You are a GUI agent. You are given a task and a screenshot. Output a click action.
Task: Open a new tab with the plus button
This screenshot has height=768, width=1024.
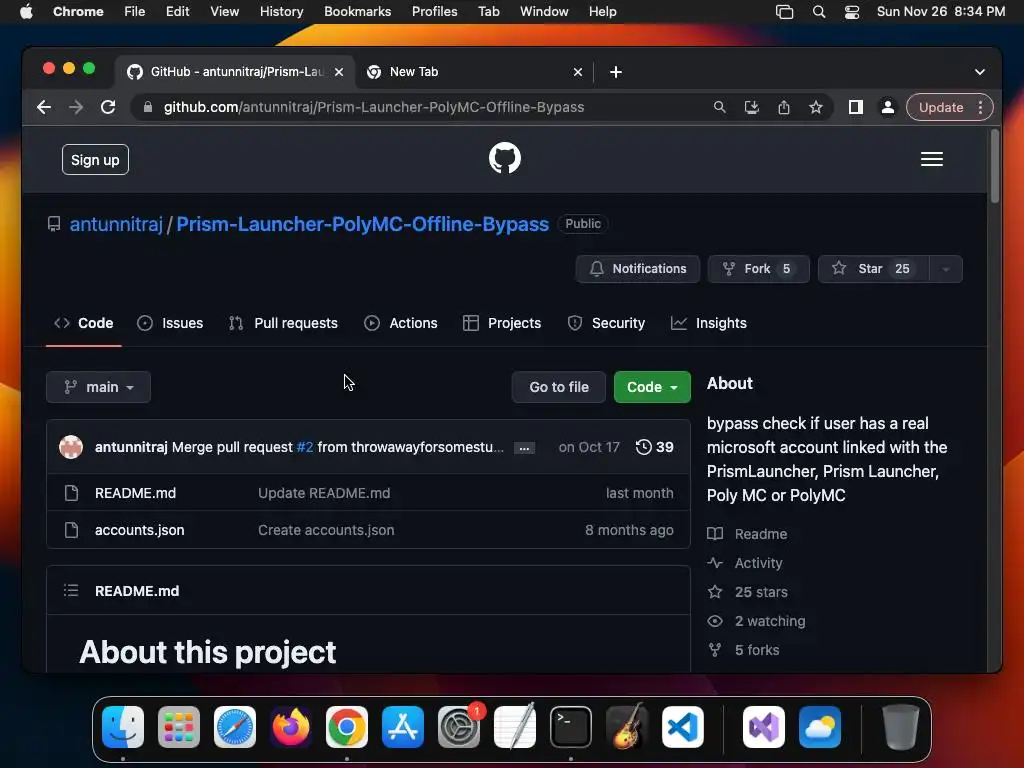coord(615,72)
